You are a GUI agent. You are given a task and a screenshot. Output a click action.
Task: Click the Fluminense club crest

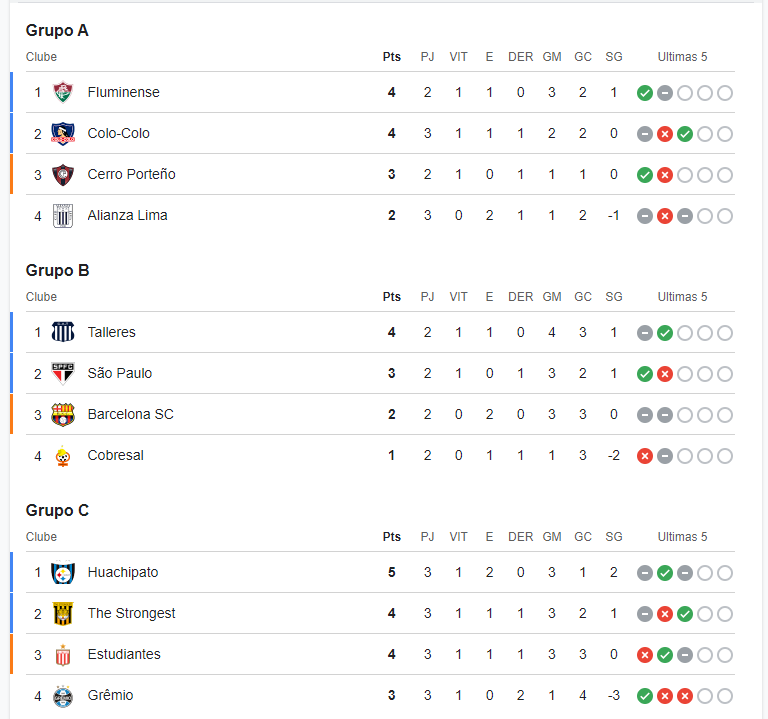coord(63,93)
